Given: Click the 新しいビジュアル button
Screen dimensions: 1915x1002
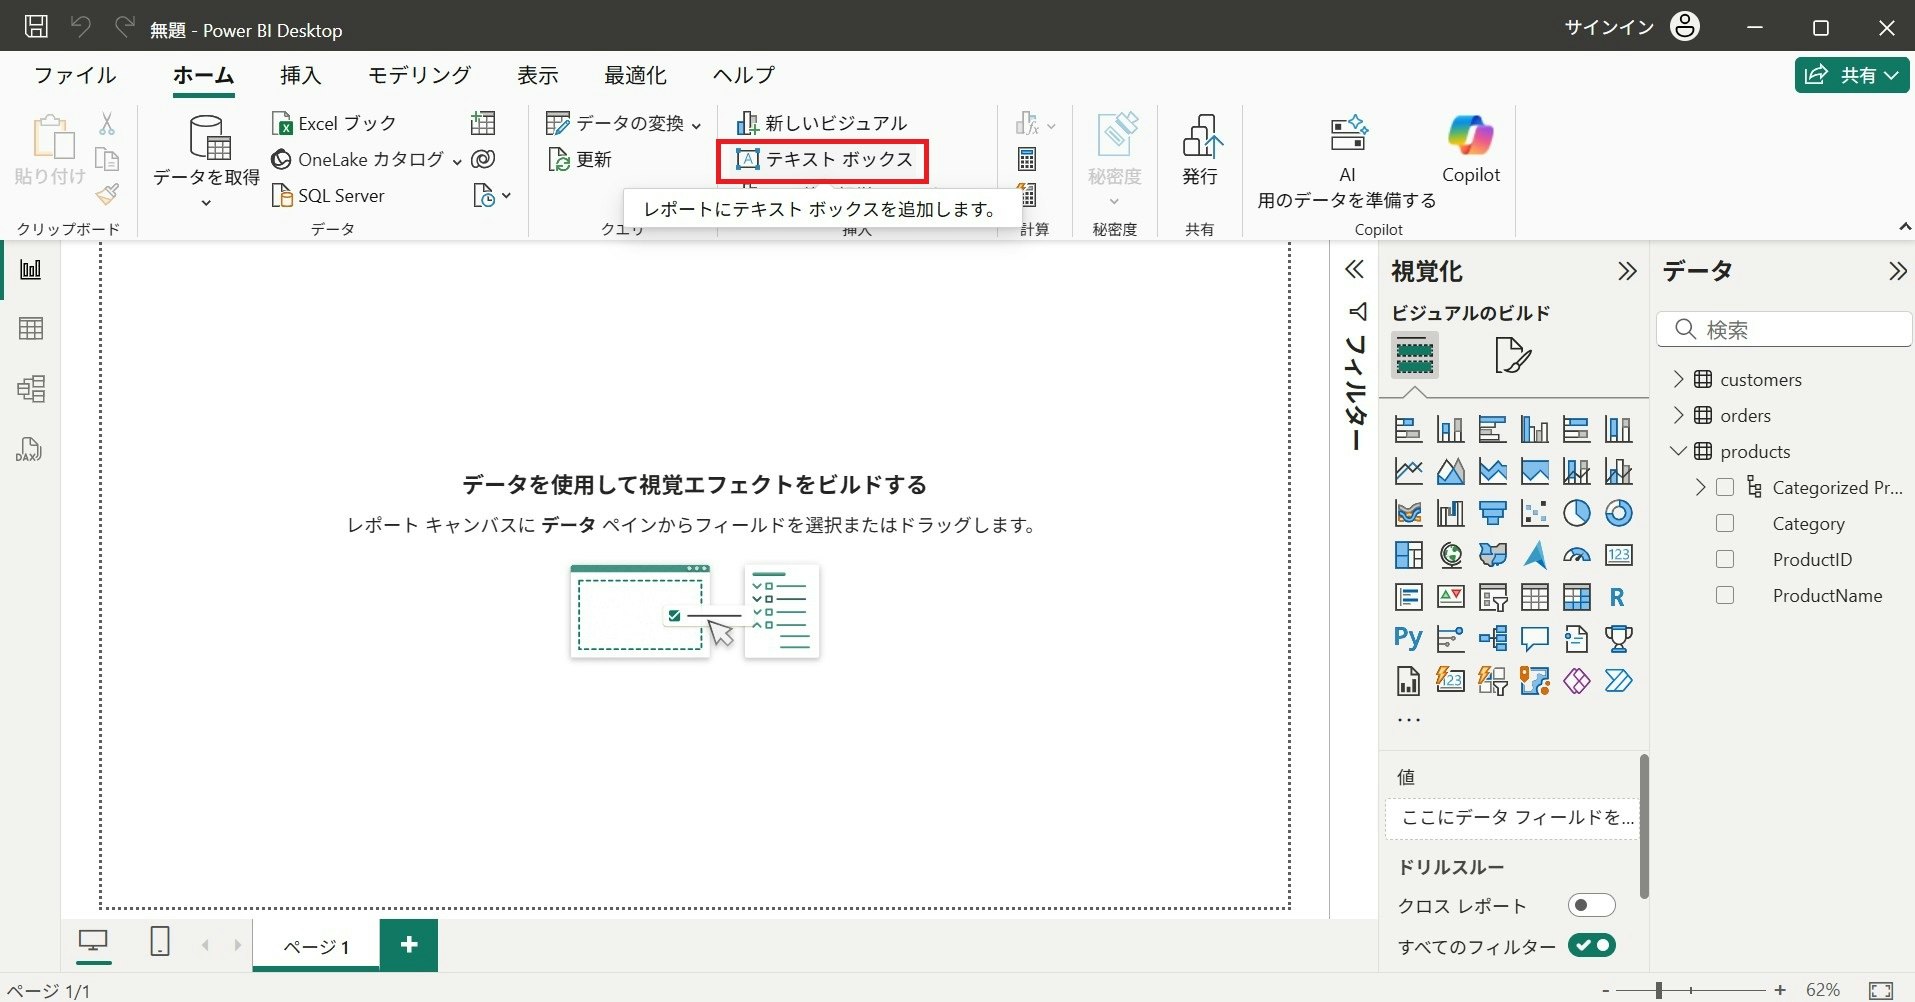Looking at the screenshot, I should pos(822,123).
